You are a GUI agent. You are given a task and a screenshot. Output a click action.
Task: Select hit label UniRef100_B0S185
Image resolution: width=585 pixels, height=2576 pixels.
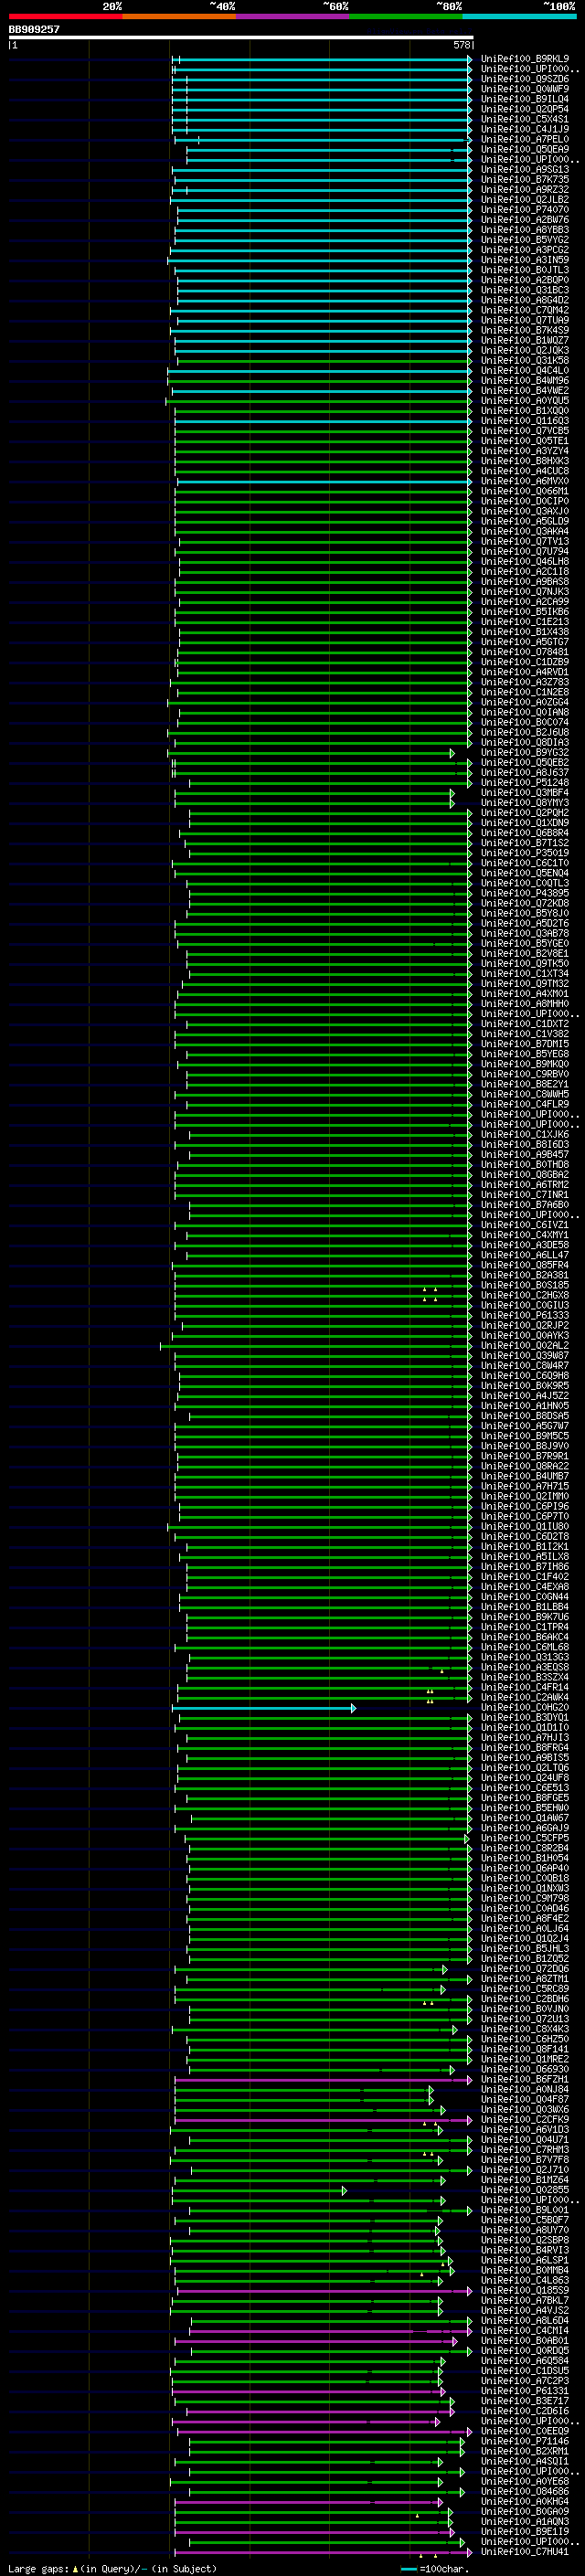click(x=525, y=1285)
